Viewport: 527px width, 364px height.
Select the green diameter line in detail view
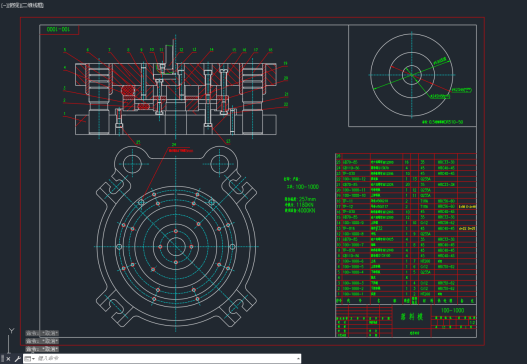pos(411,75)
